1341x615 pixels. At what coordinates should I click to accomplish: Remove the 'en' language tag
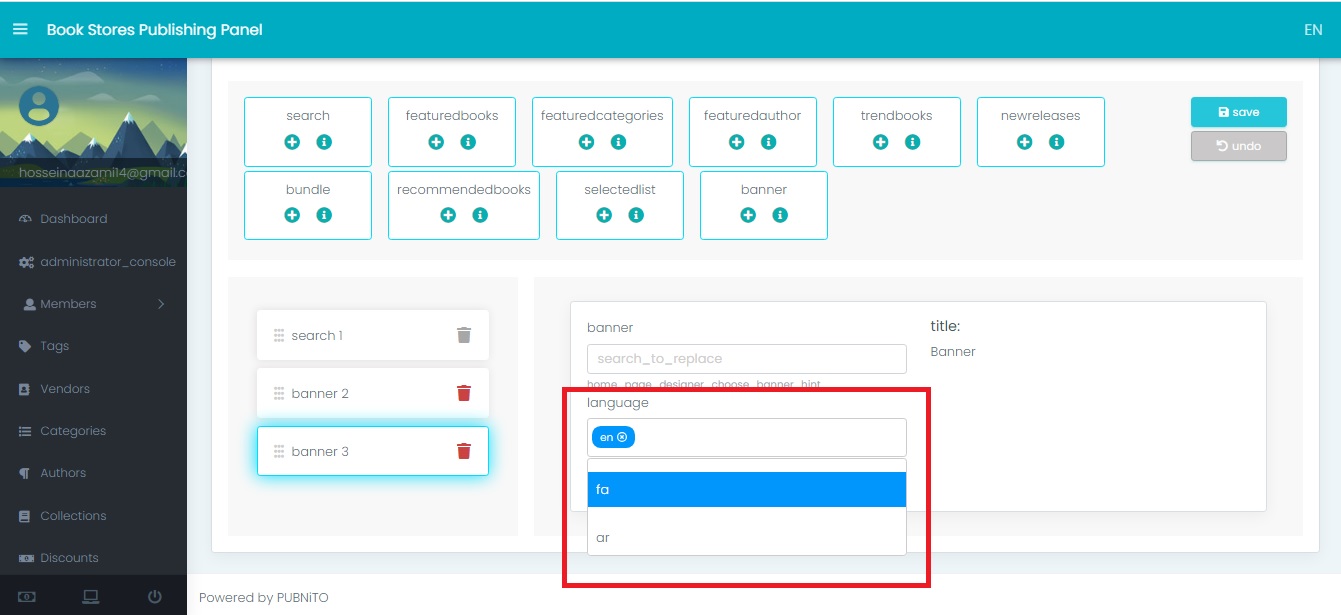622,437
